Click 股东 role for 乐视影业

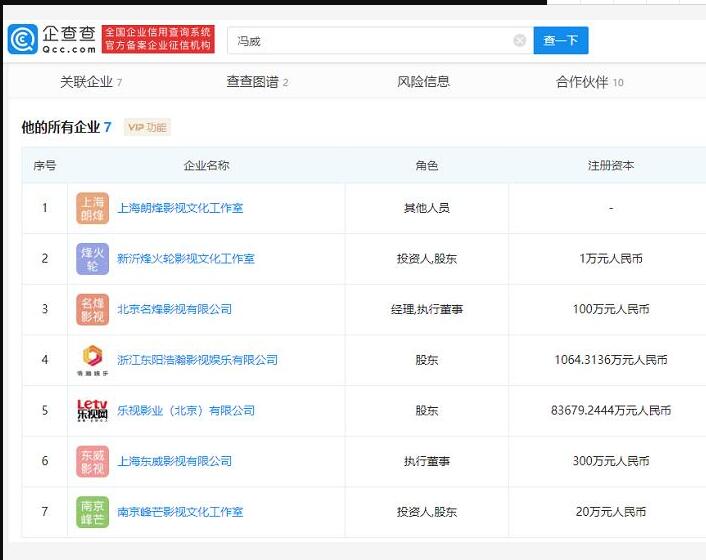coord(427,411)
